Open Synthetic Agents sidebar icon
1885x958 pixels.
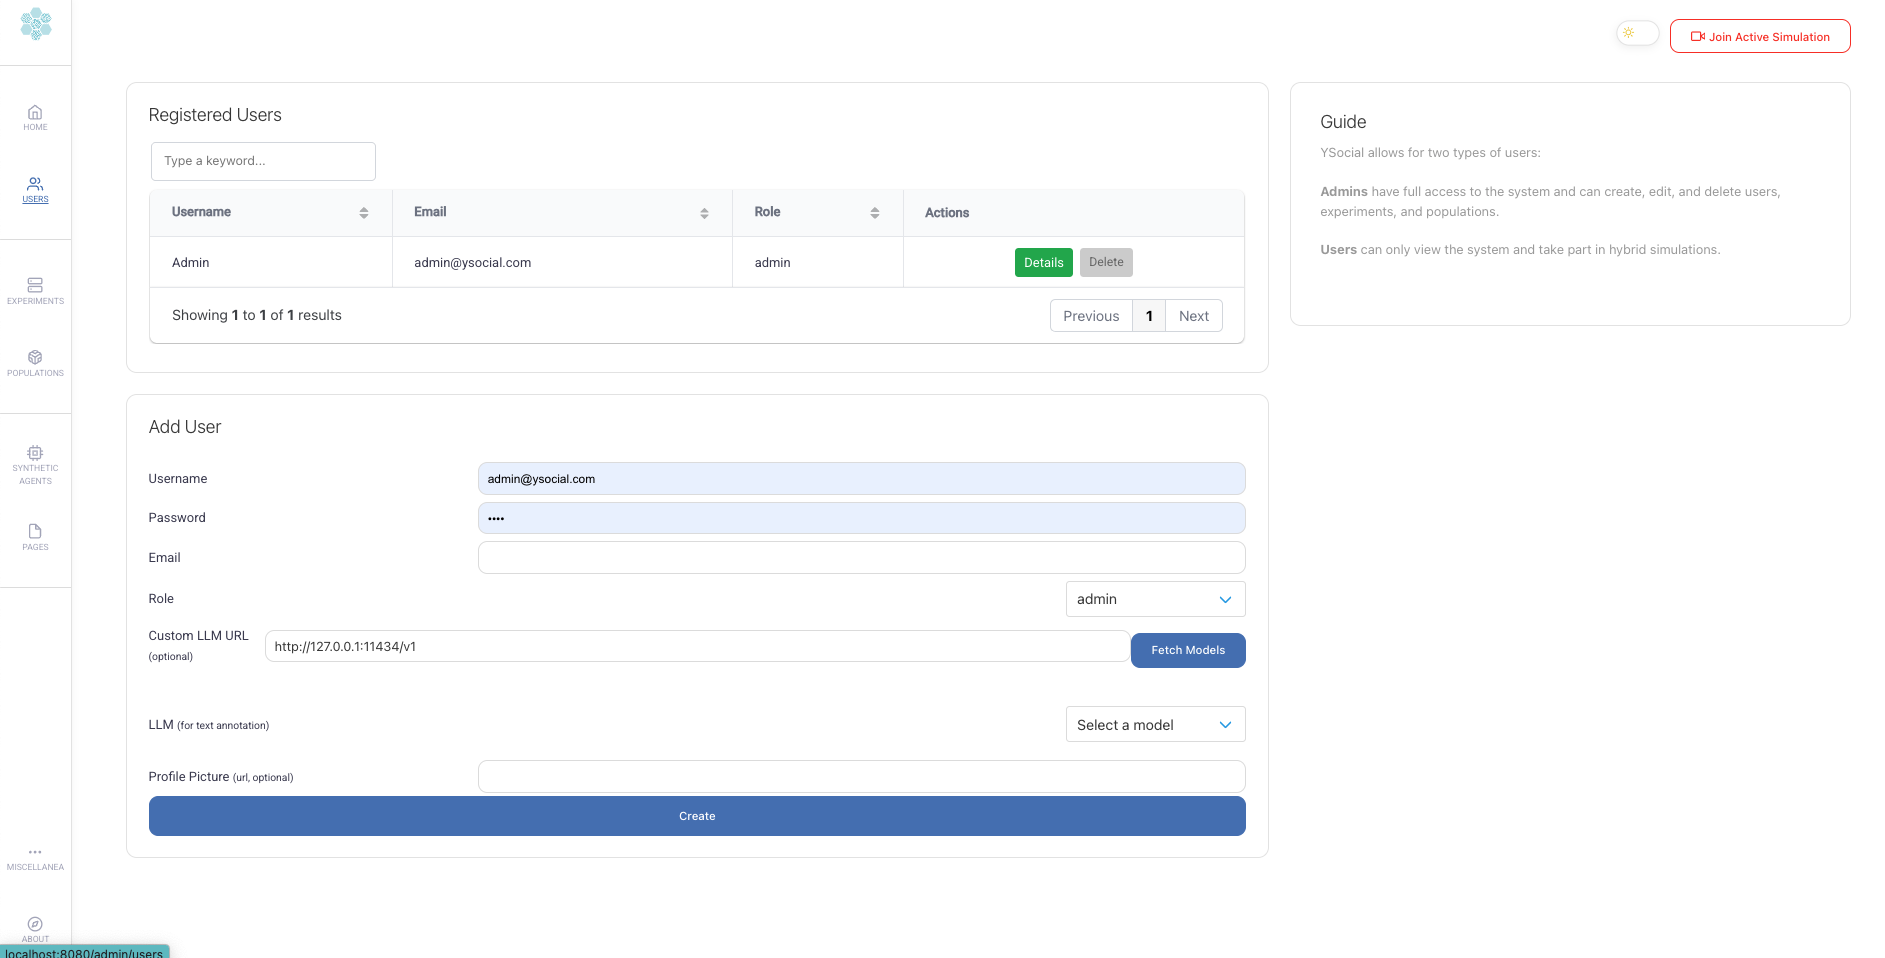click(x=35, y=454)
